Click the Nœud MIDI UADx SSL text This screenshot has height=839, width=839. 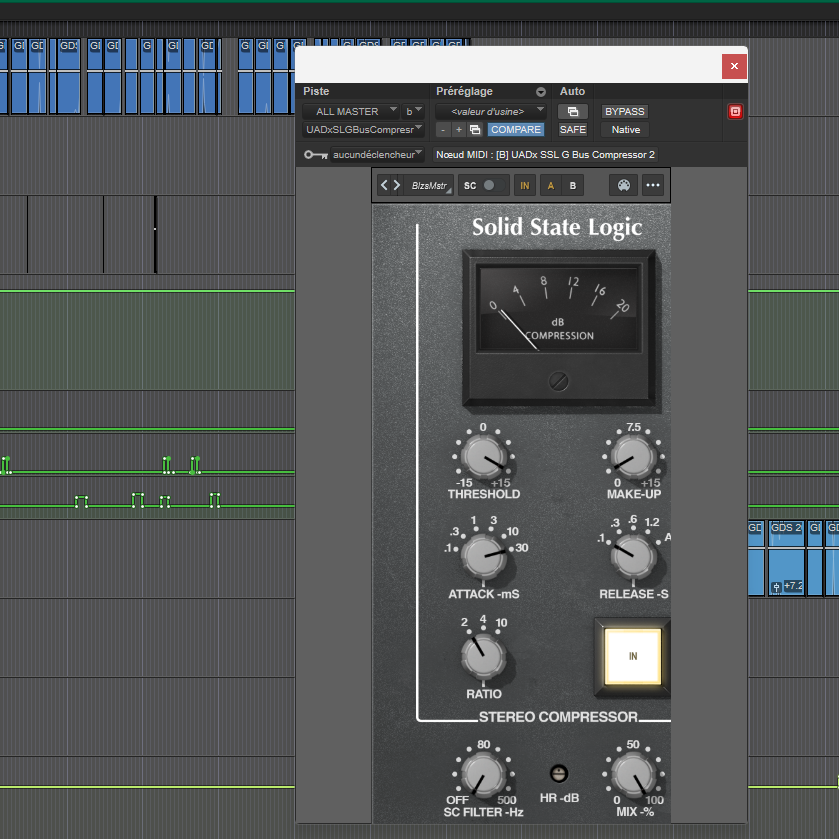(545, 155)
